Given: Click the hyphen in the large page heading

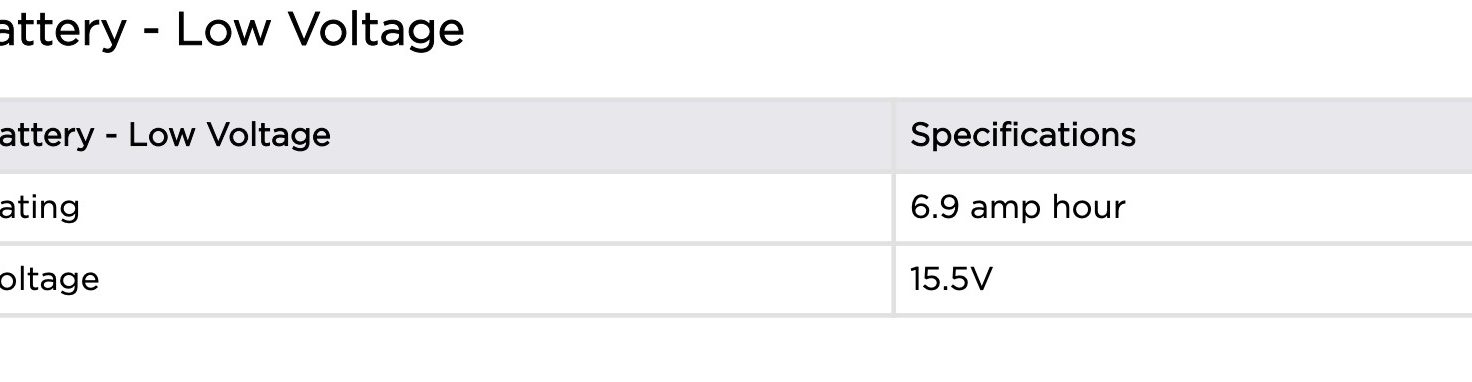Looking at the screenshot, I should click(x=152, y=33).
